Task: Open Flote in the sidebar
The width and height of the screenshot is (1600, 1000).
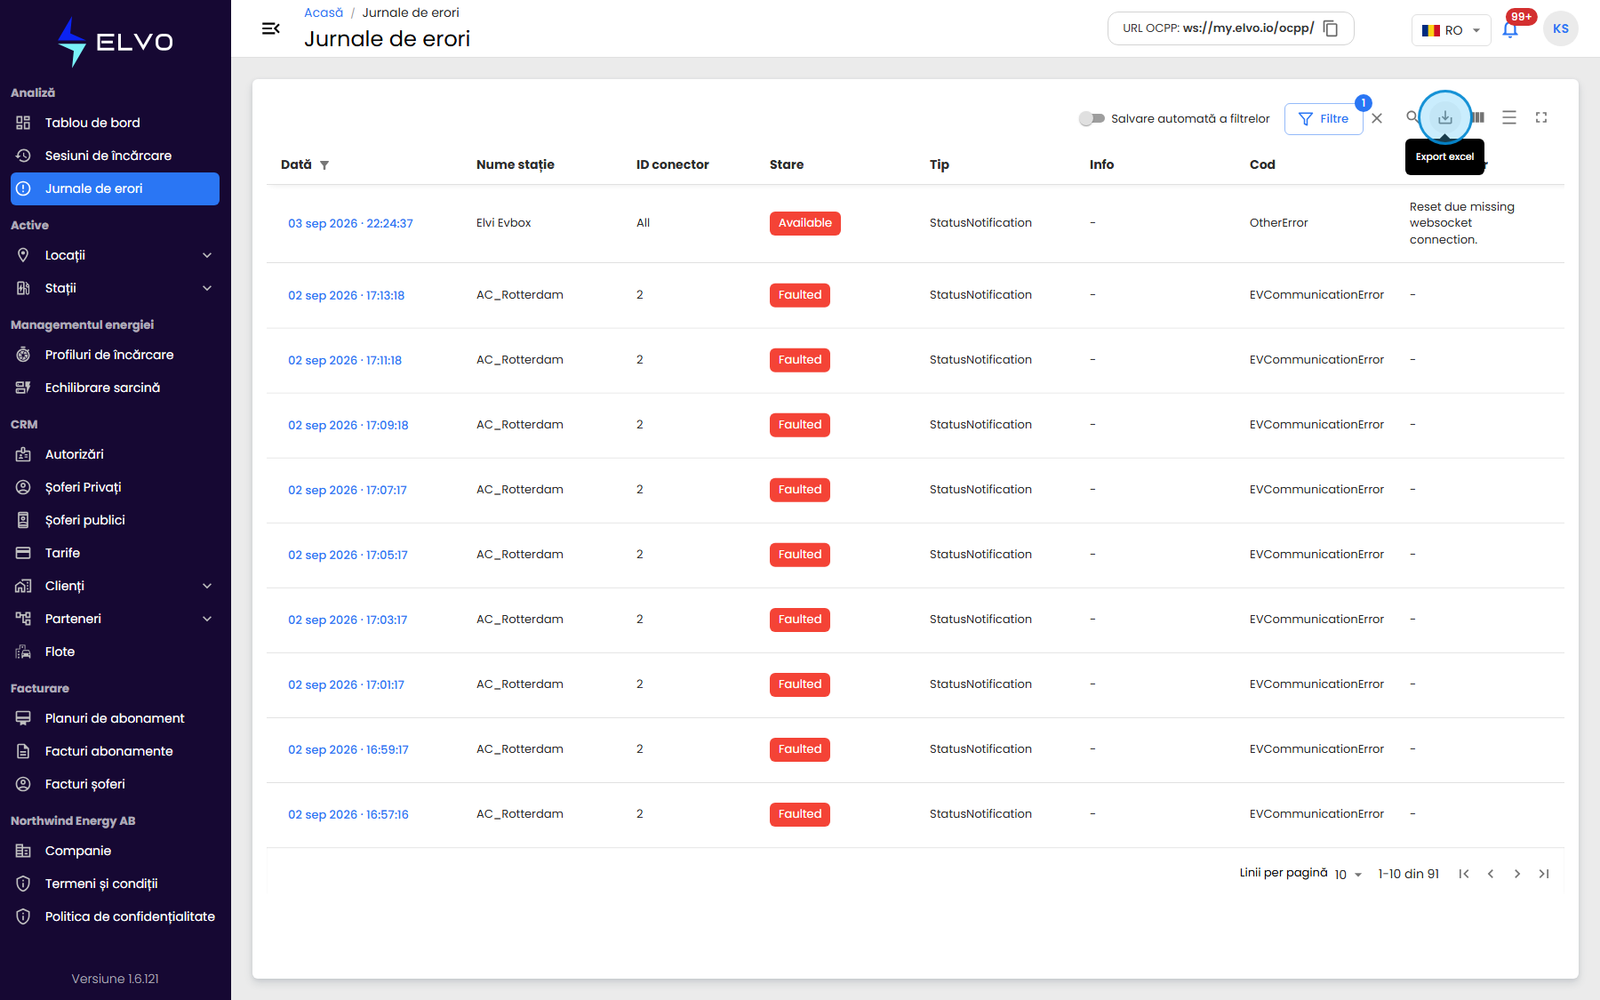Action: click(x=115, y=652)
